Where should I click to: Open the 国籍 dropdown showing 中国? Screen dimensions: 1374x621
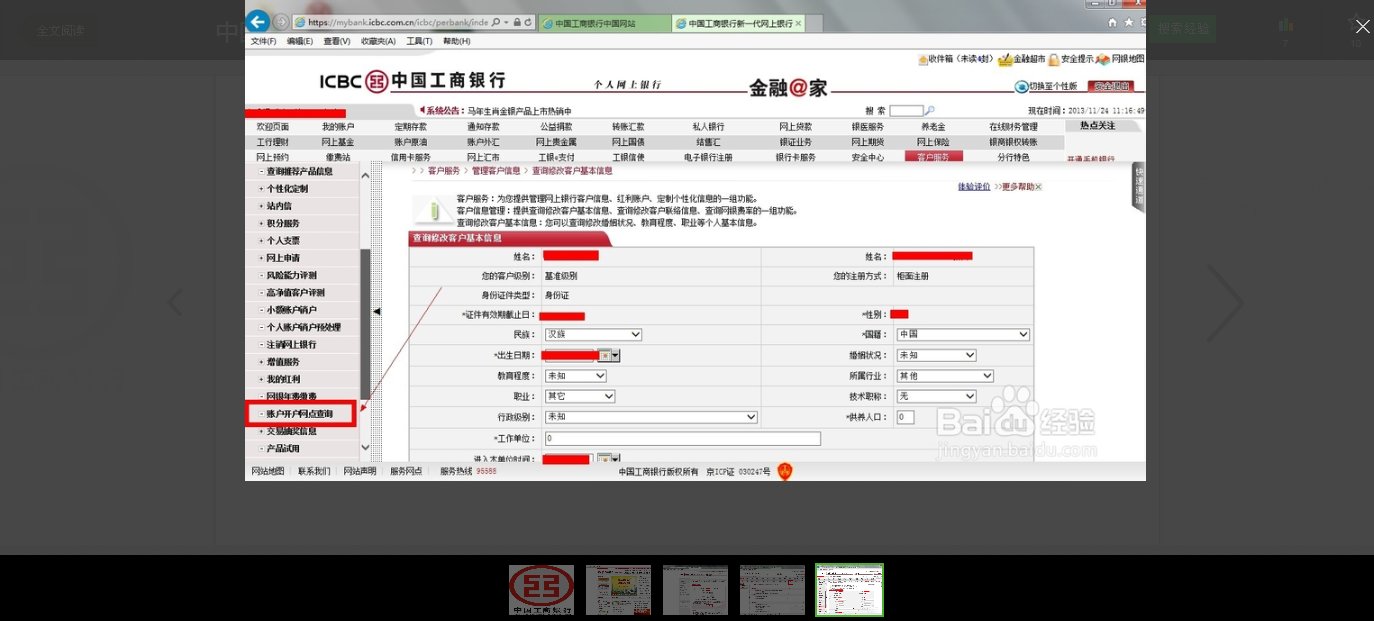(x=963, y=334)
